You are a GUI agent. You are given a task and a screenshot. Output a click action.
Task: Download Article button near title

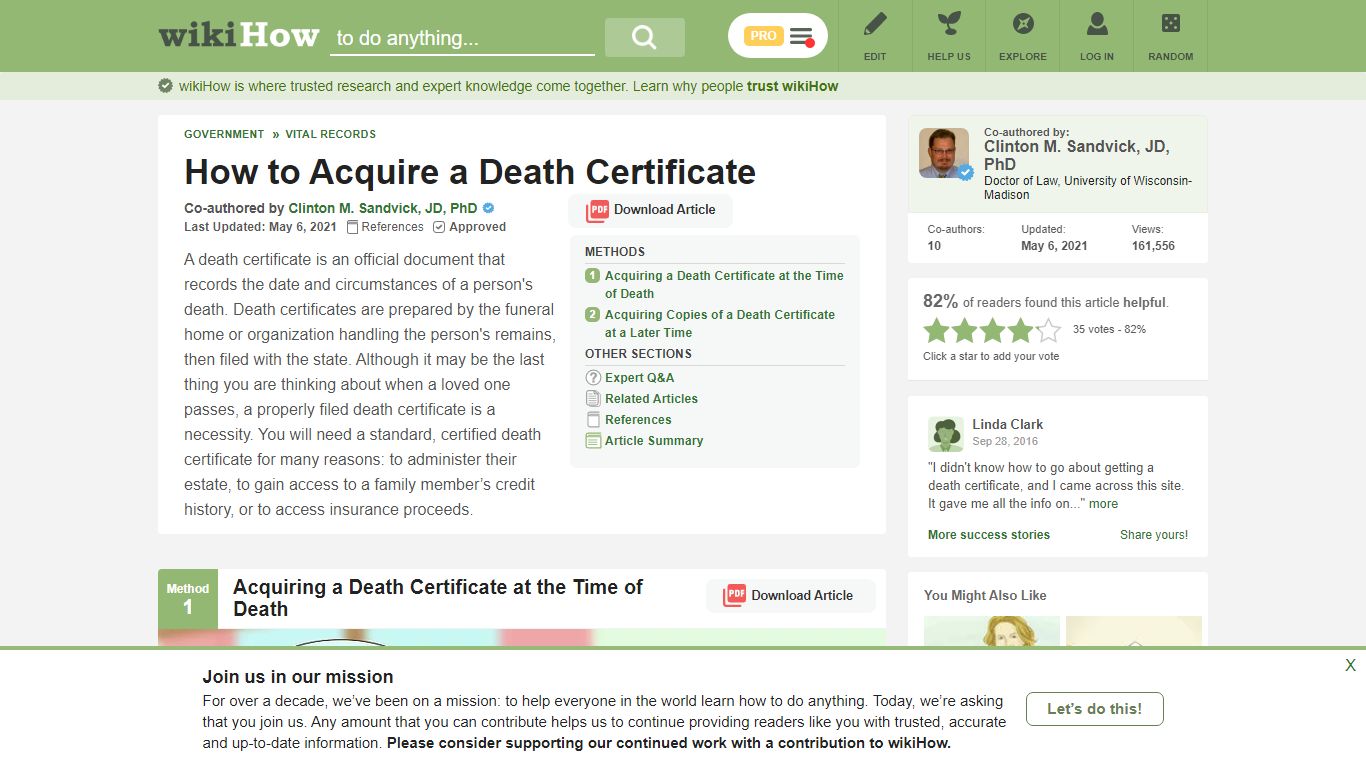[x=651, y=210]
